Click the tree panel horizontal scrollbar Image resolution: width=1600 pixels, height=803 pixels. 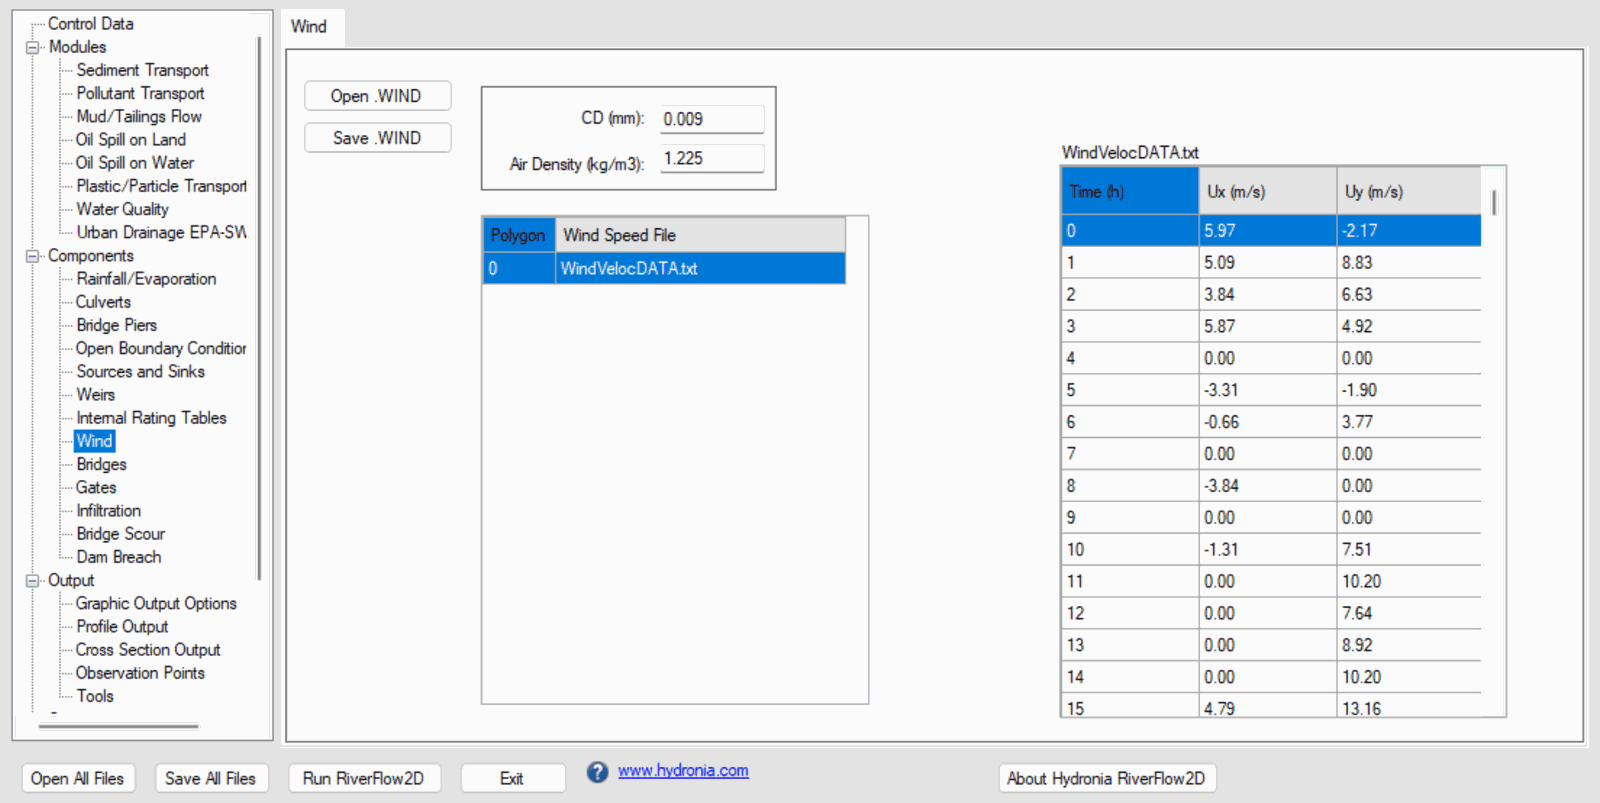pyautogui.click(x=118, y=727)
